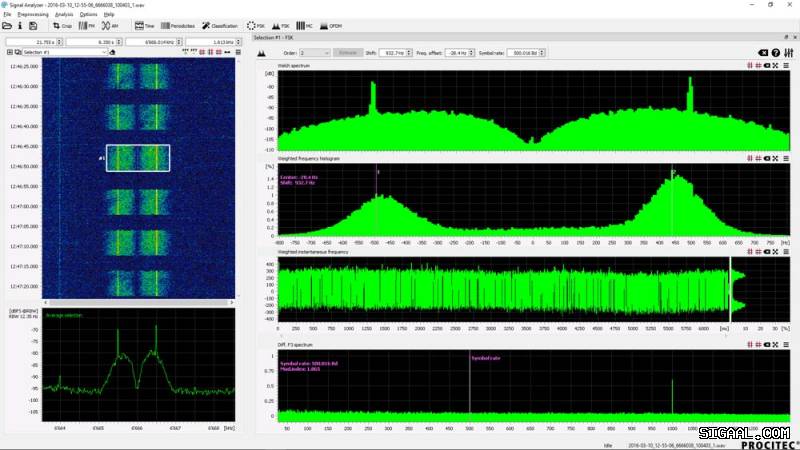
Task: Toggle Diff. F3 spectrum cursor lines icon
Action: coord(749,344)
